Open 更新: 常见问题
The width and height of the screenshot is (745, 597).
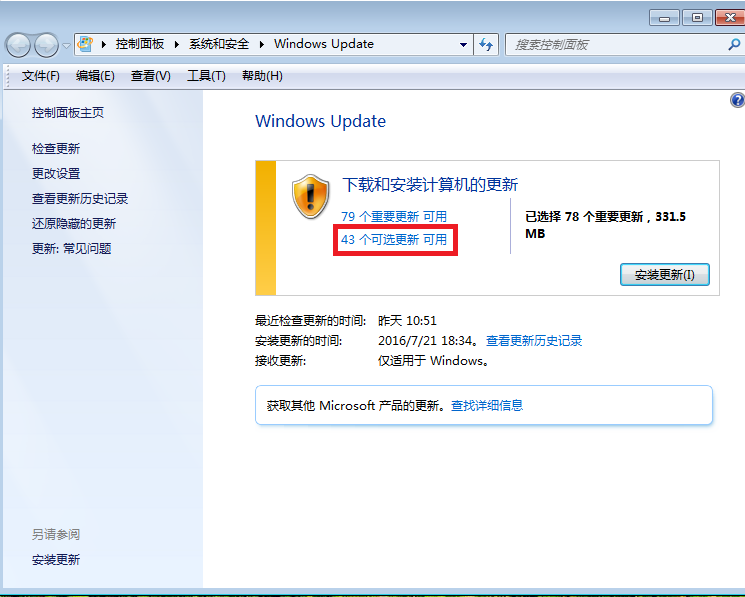[72, 248]
